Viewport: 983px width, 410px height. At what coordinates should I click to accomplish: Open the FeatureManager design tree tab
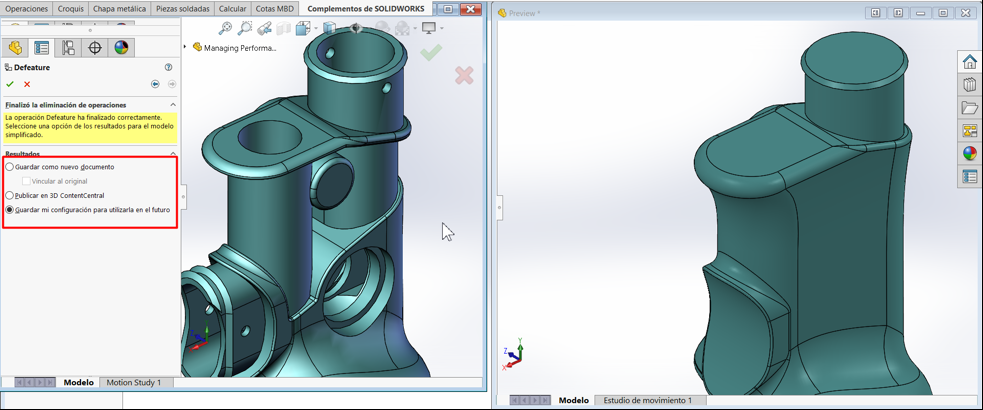16,48
